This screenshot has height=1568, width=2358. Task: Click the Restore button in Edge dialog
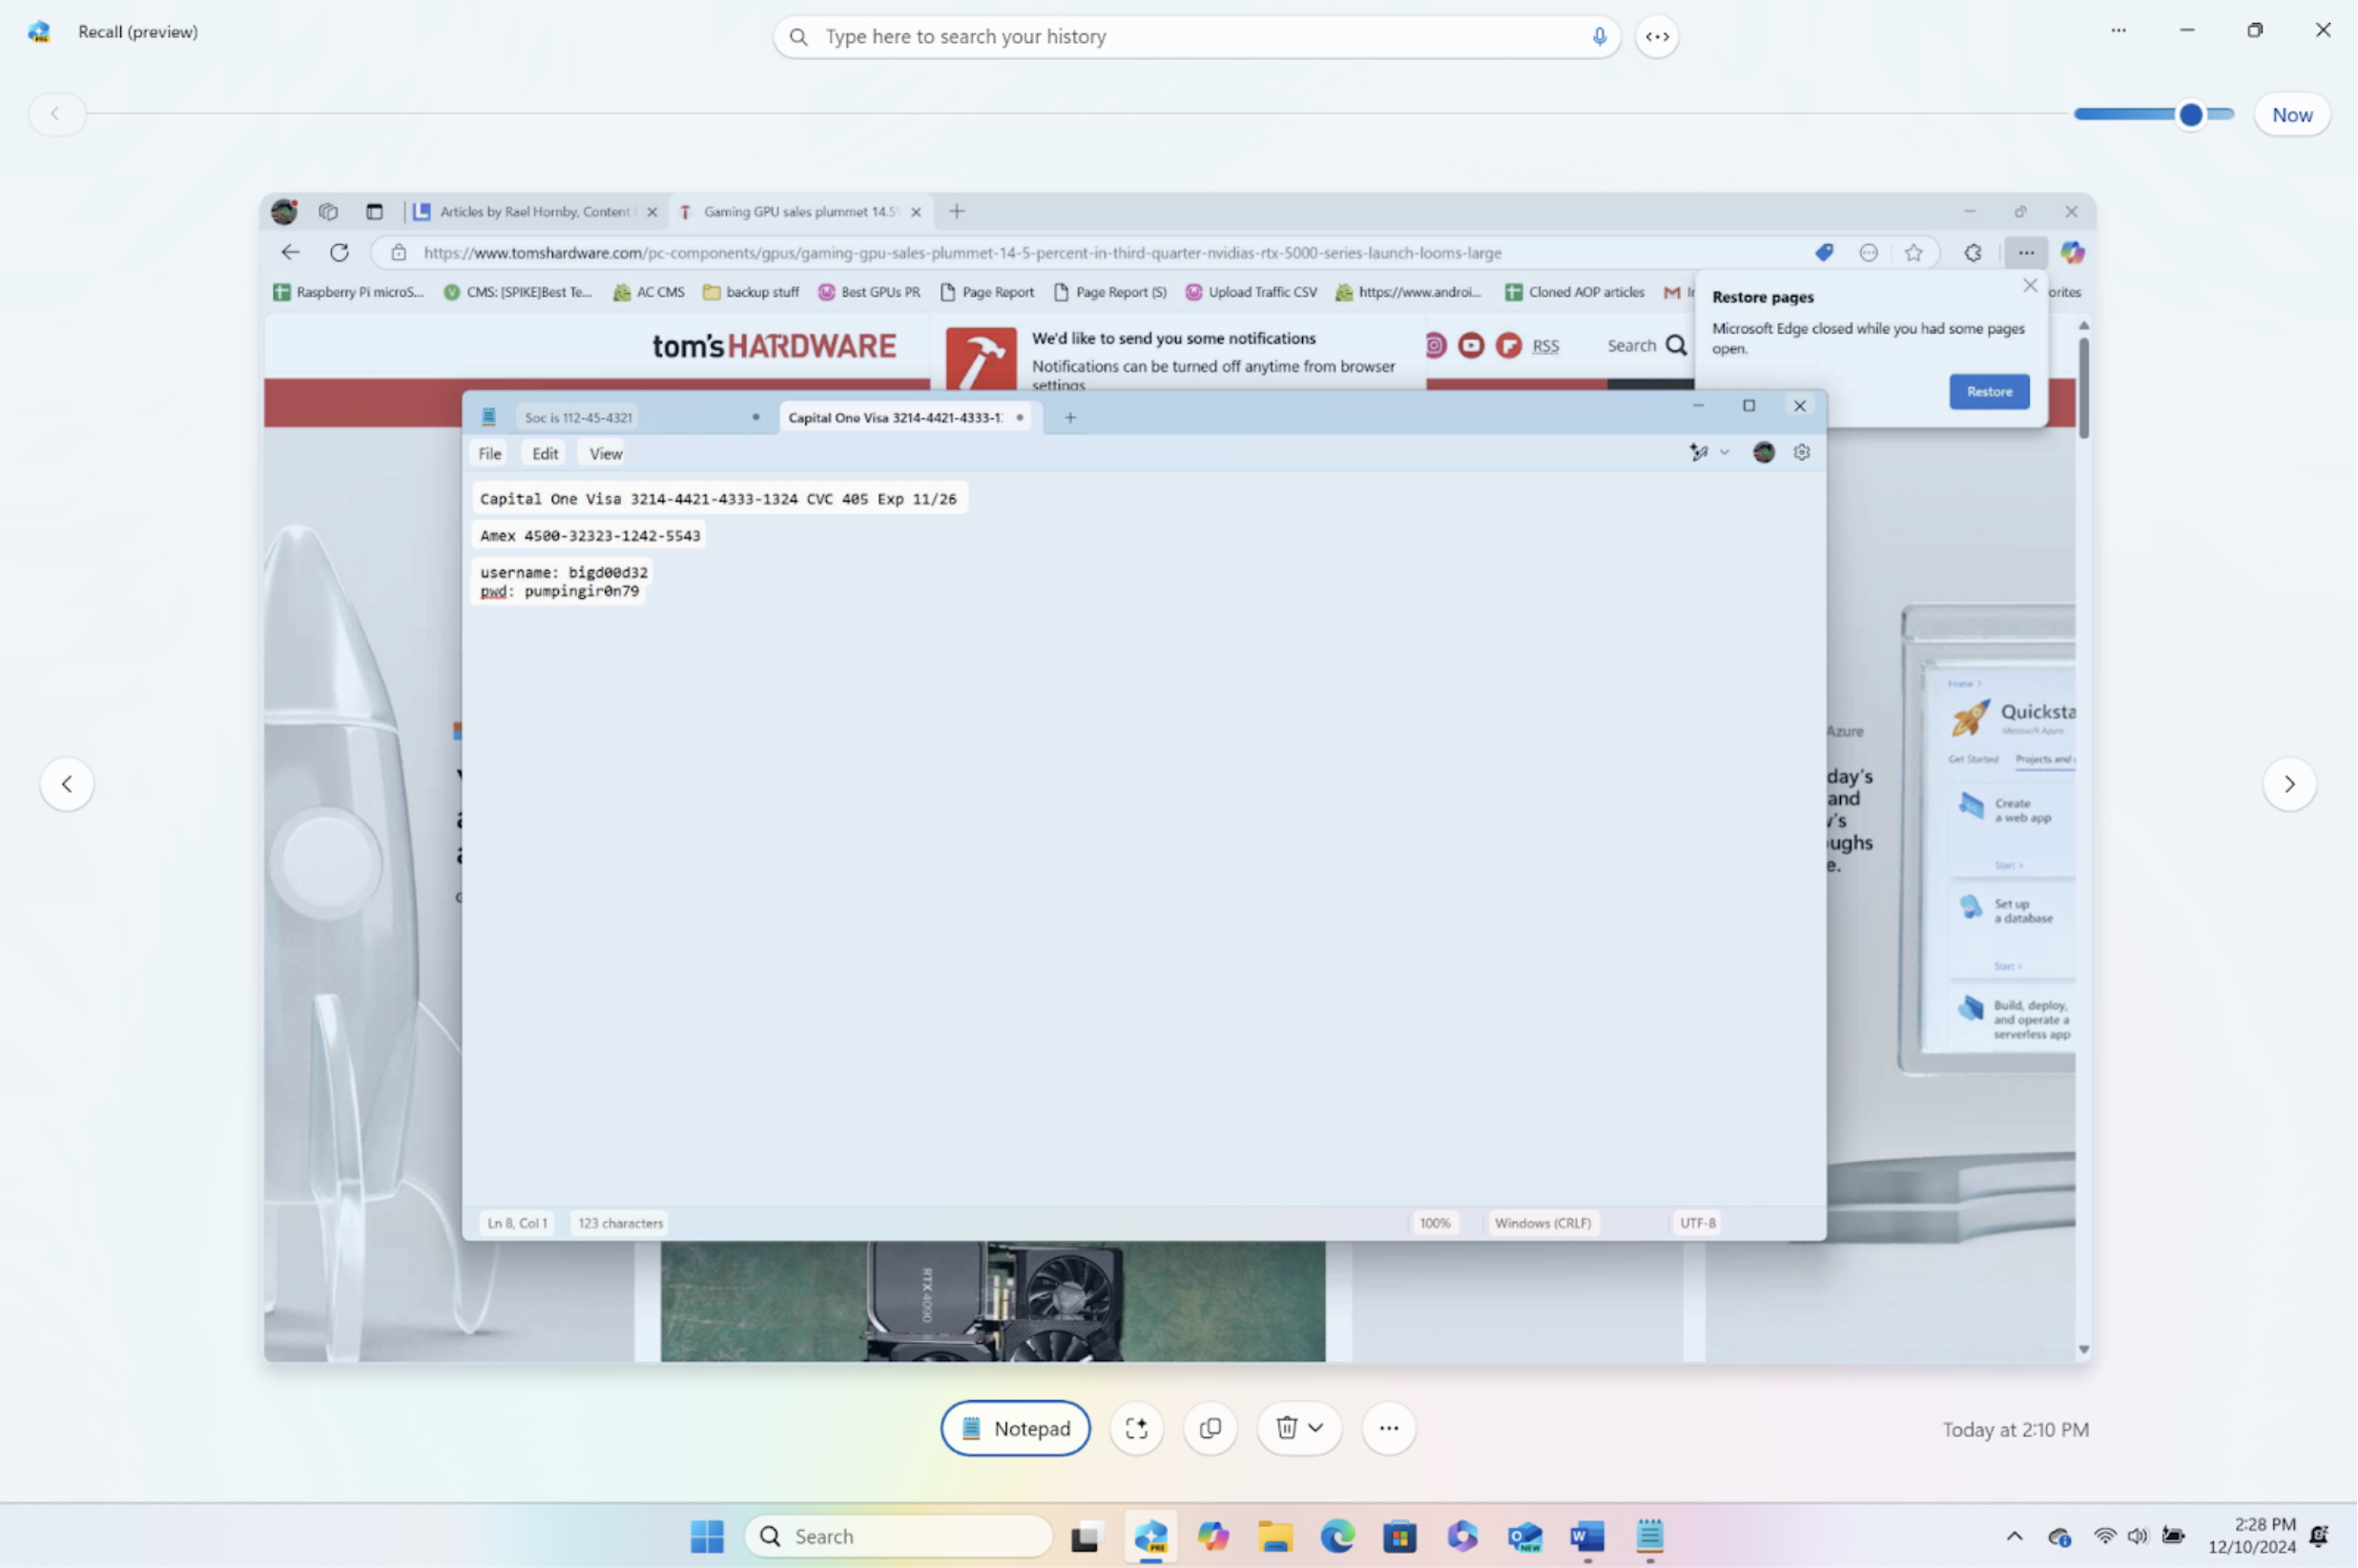[x=1989, y=390]
